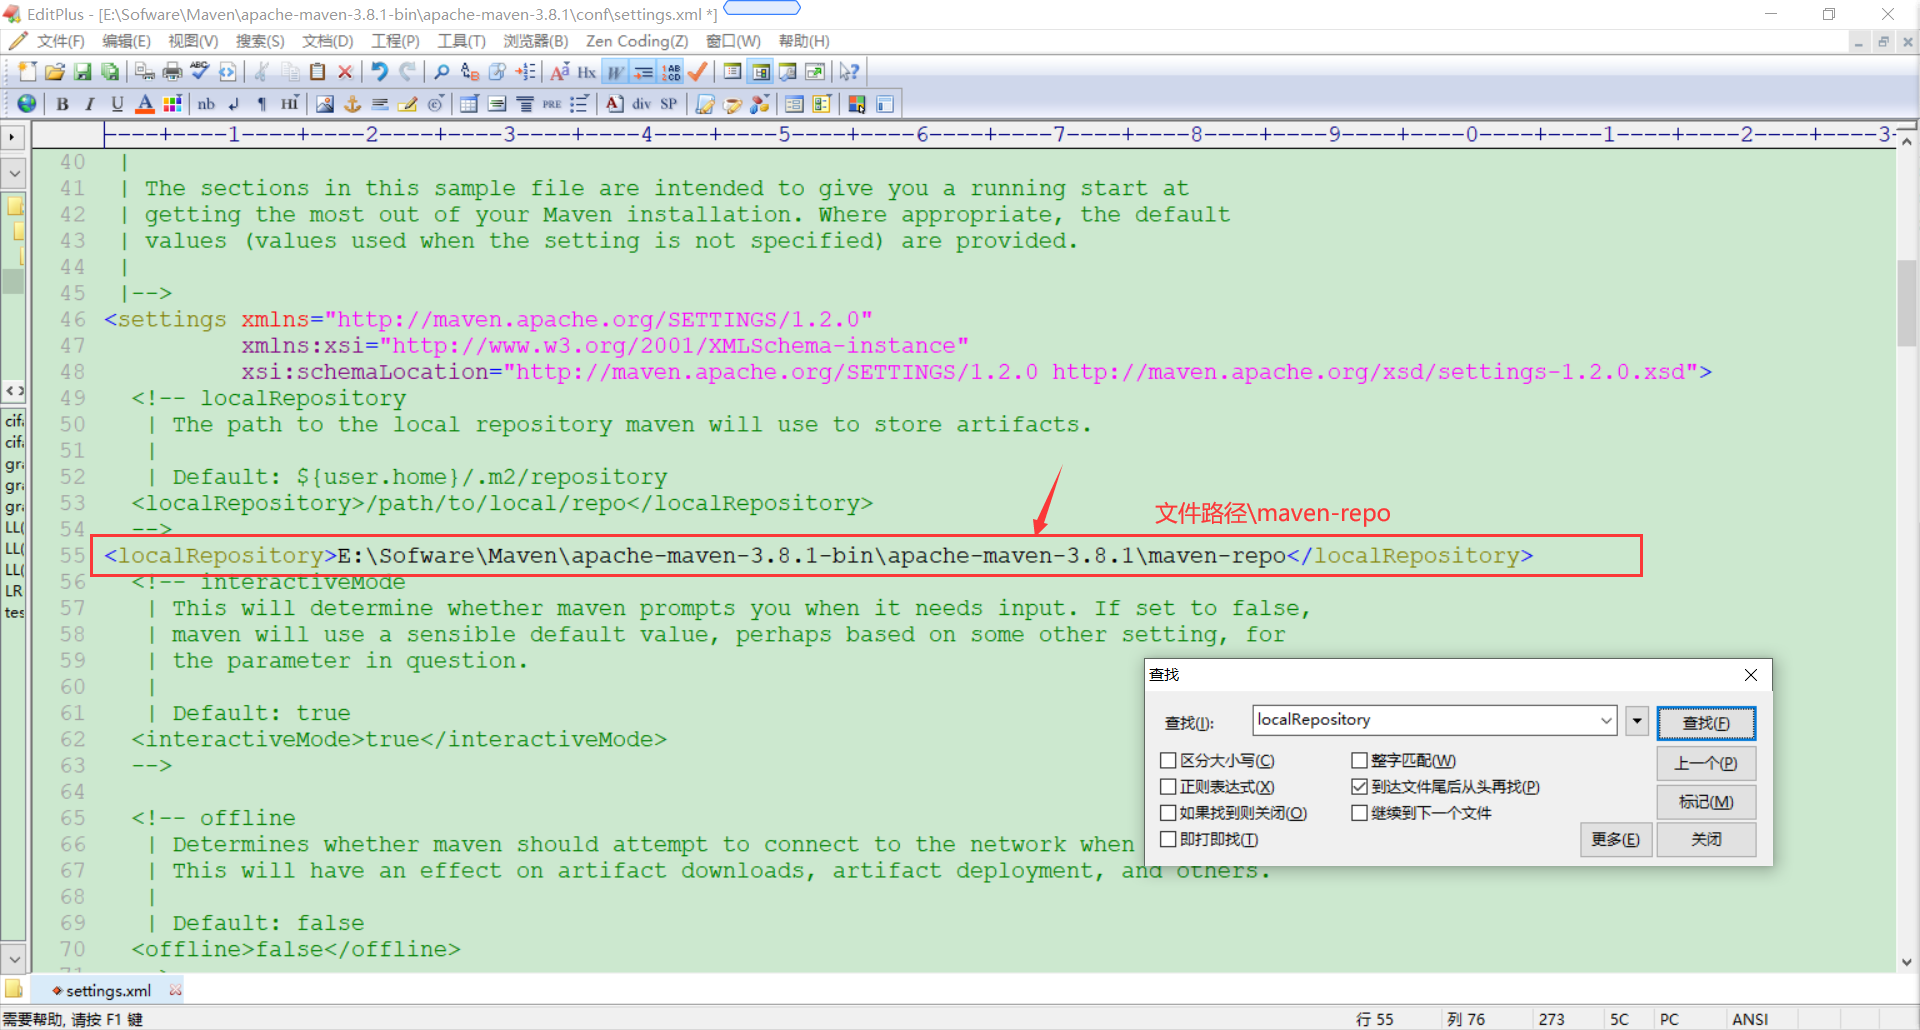The height and width of the screenshot is (1030, 1920).
Task: Click the small ▼ button beside search field
Action: tap(1635, 720)
